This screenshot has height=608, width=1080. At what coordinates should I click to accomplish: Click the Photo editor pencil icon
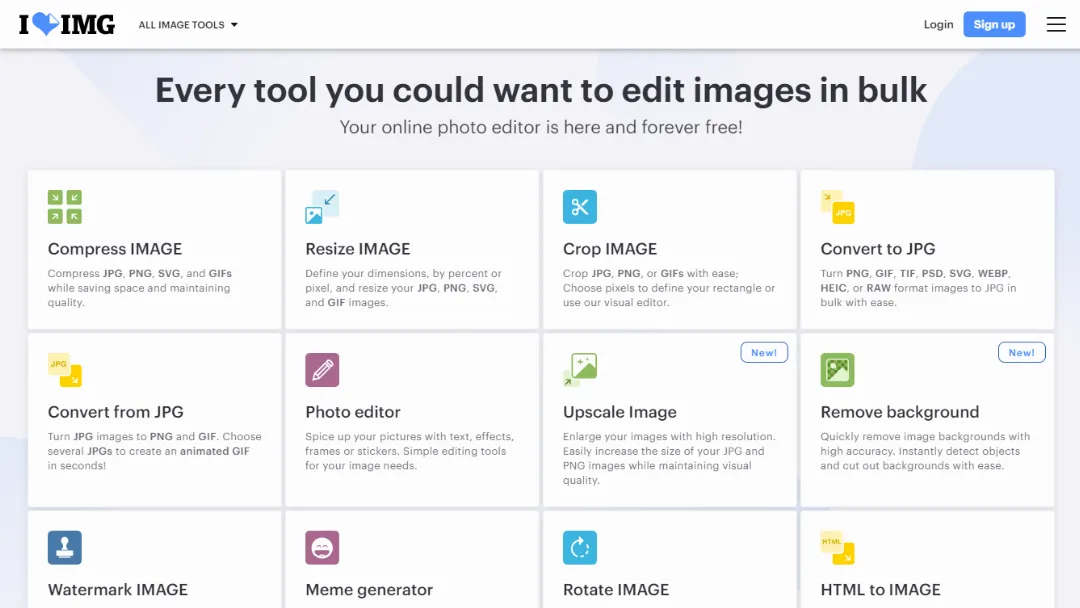tap(322, 370)
